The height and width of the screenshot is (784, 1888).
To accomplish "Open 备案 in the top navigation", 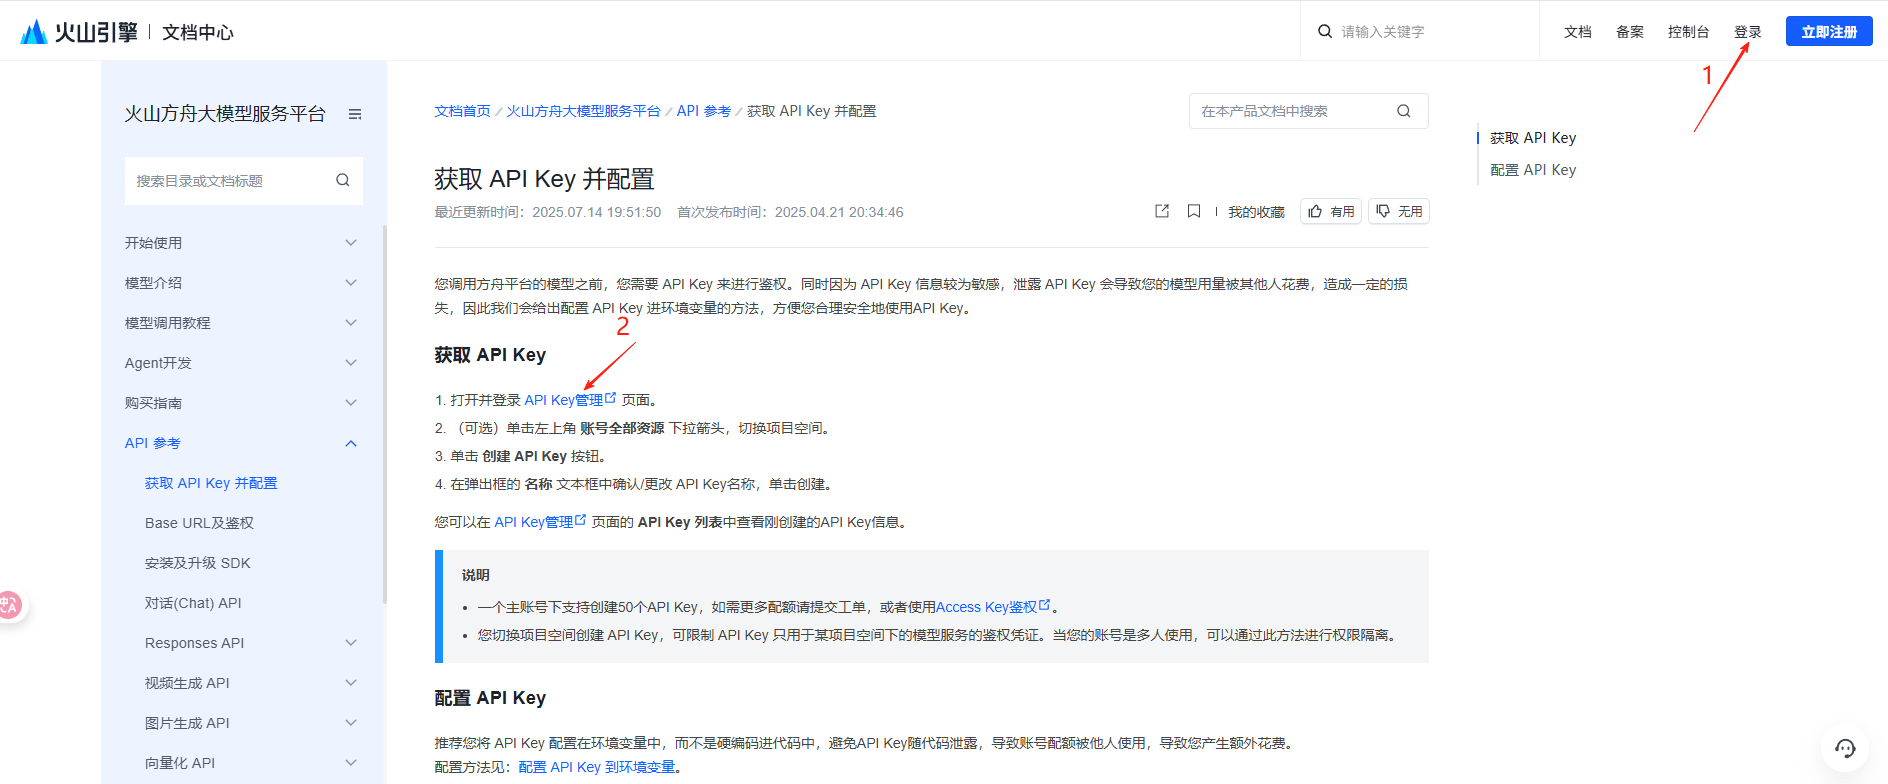I will click(x=1630, y=32).
